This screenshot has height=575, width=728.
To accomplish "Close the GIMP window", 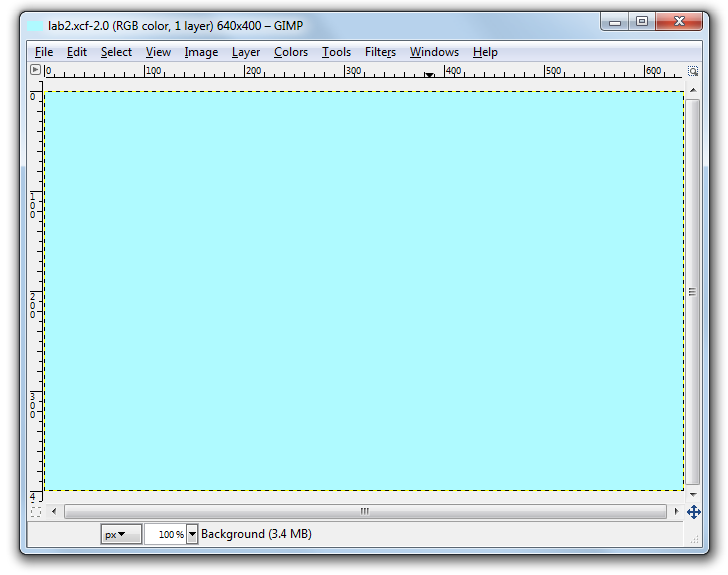I will pos(679,22).
